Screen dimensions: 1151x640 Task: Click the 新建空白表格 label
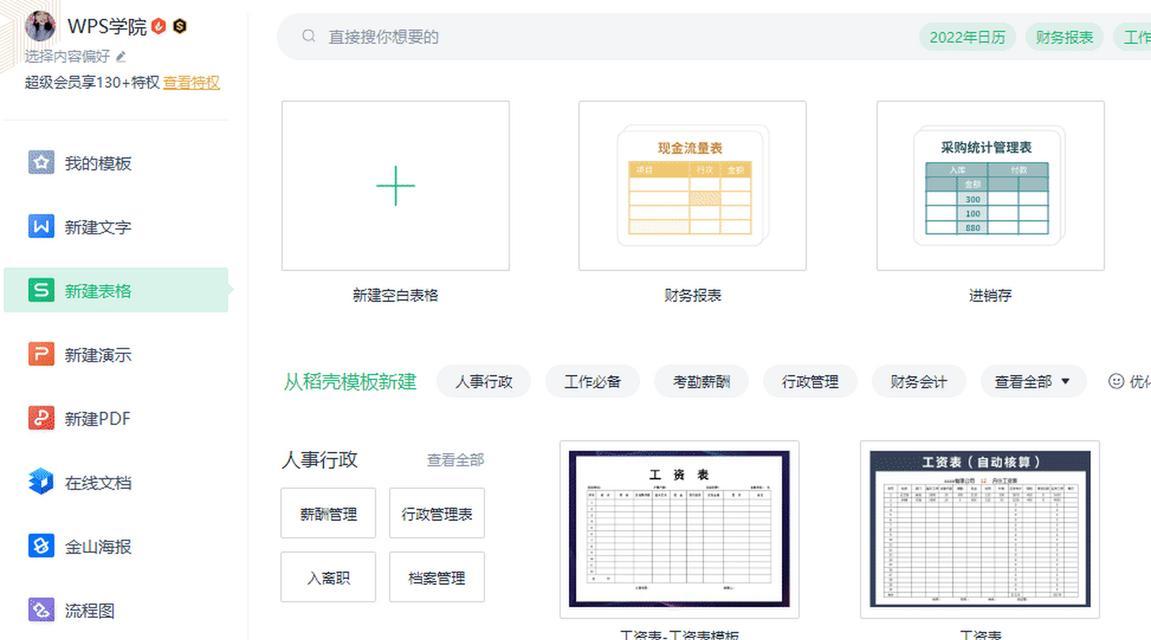(395, 295)
